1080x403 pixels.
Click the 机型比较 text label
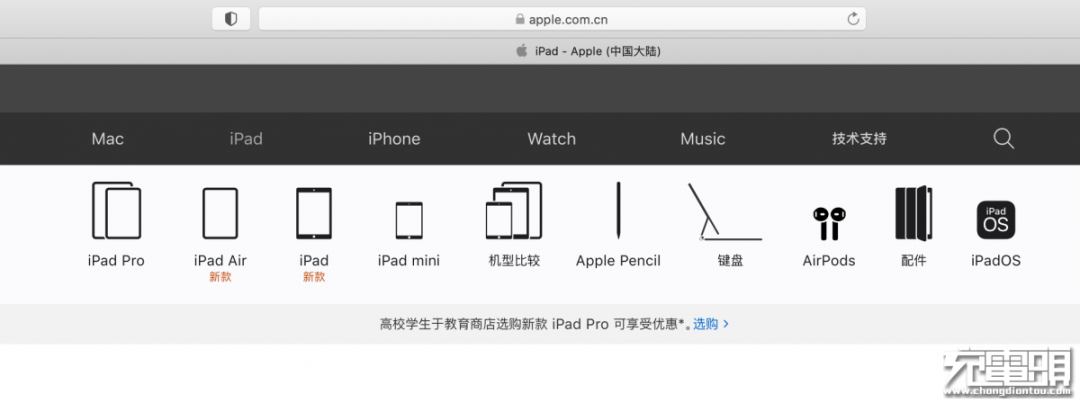(514, 260)
